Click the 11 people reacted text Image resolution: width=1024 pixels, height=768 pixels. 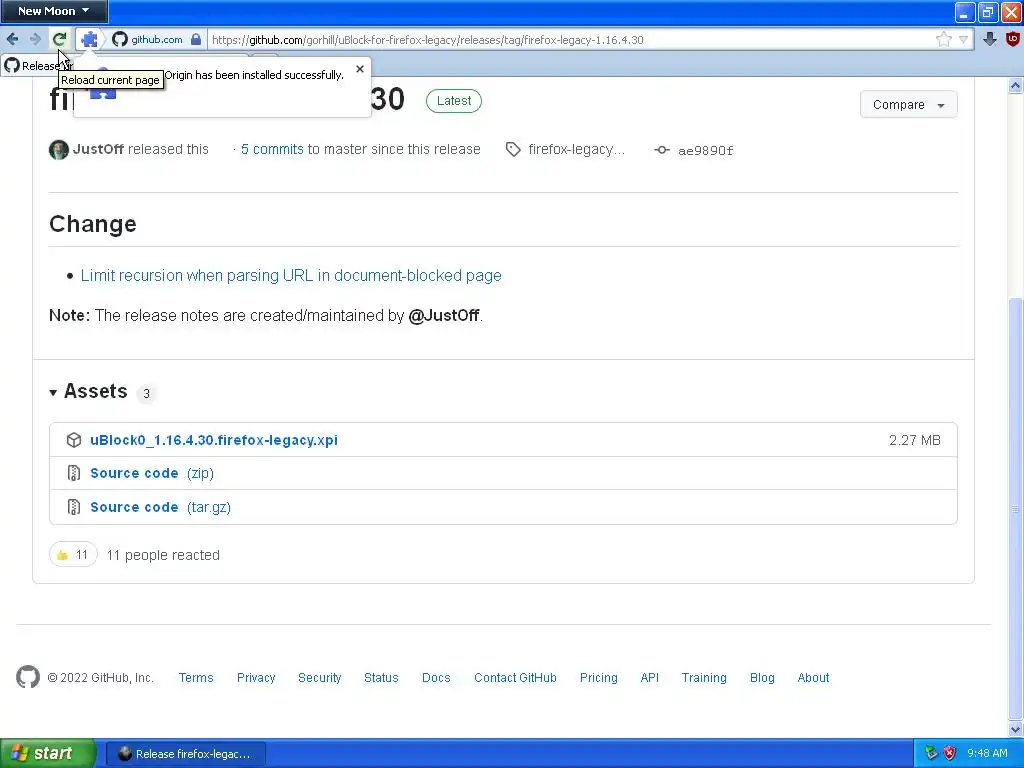pos(163,555)
